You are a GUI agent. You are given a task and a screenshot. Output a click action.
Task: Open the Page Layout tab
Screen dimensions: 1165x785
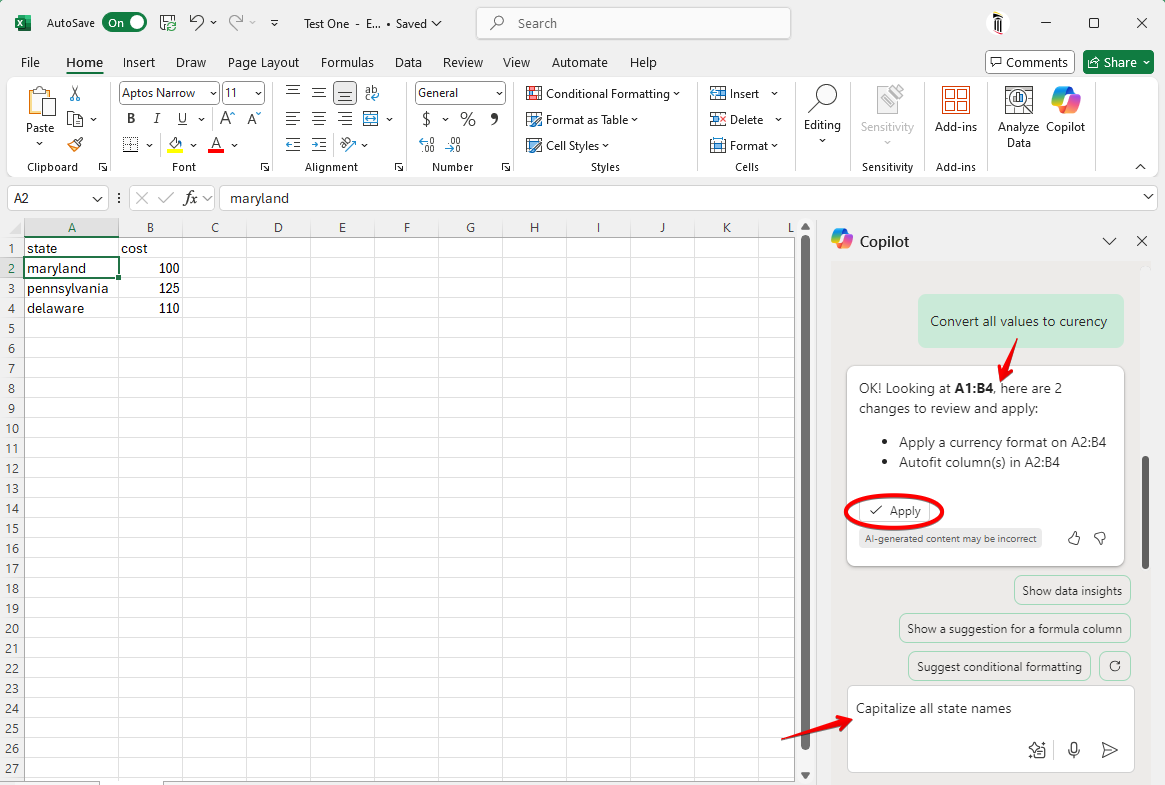[x=263, y=62]
